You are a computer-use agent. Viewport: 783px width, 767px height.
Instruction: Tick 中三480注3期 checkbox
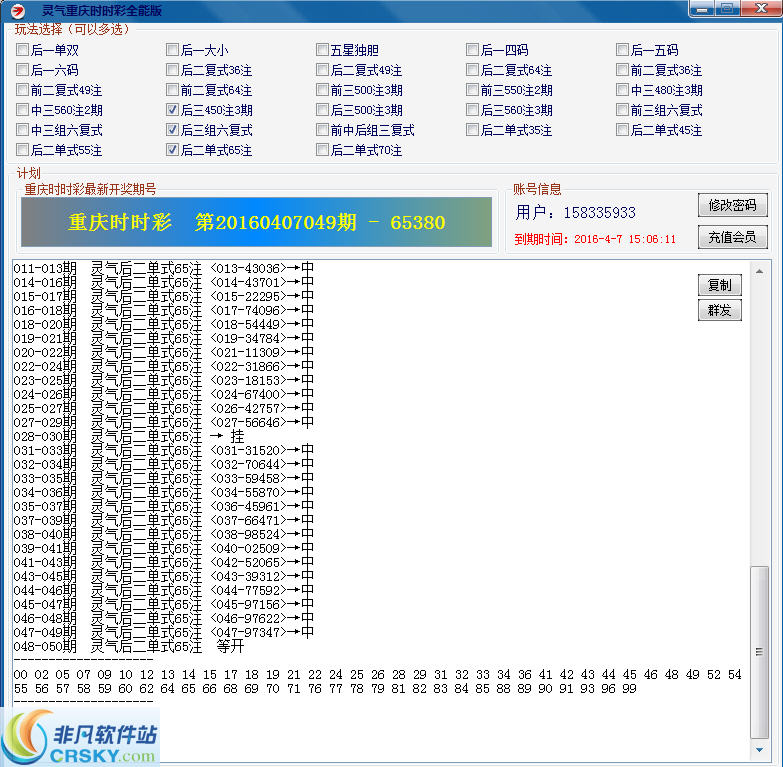coord(622,89)
